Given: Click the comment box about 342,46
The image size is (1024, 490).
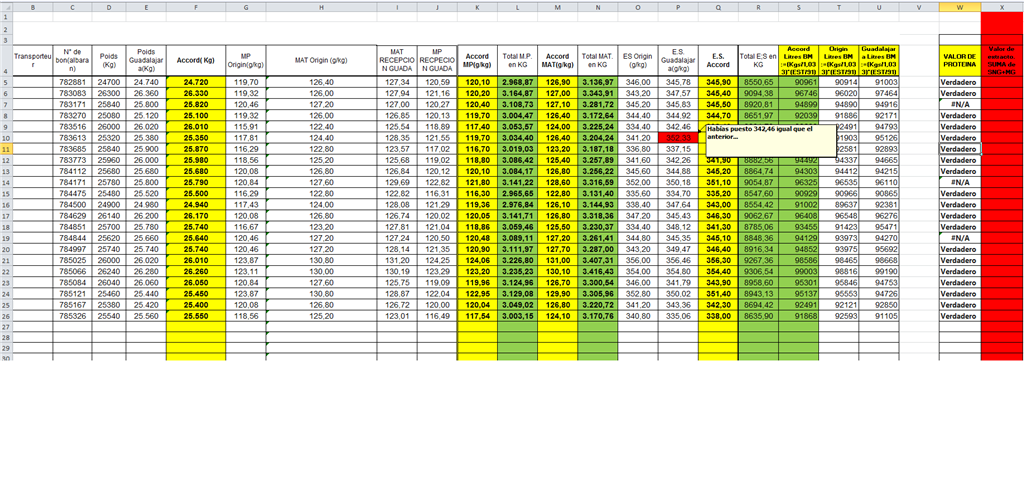Looking at the screenshot, I should click(770, 140).
